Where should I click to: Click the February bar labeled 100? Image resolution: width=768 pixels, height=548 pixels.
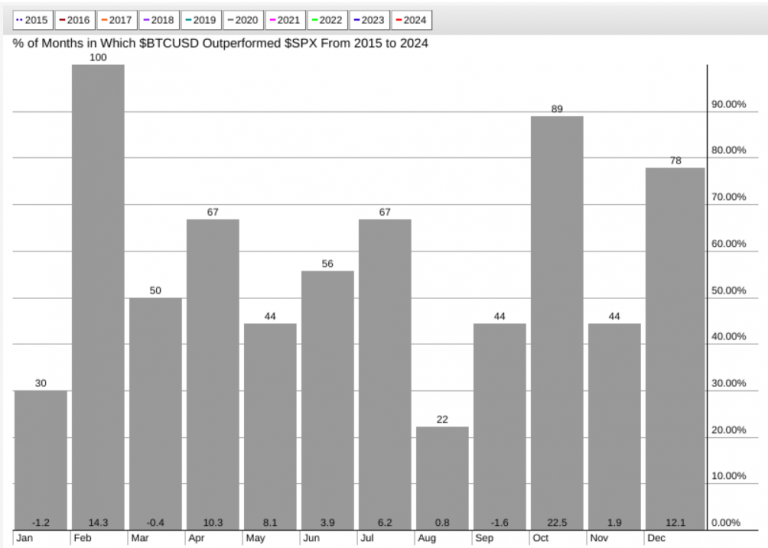(98, 297)
